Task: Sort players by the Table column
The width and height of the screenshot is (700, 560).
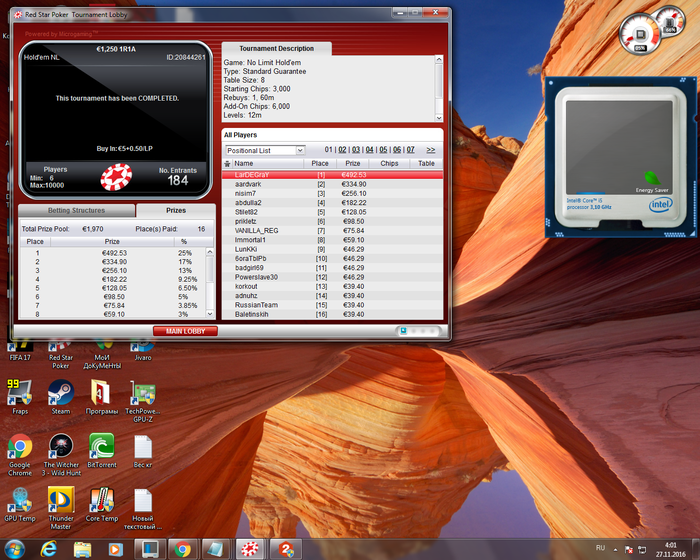Action: pos(426,163)
